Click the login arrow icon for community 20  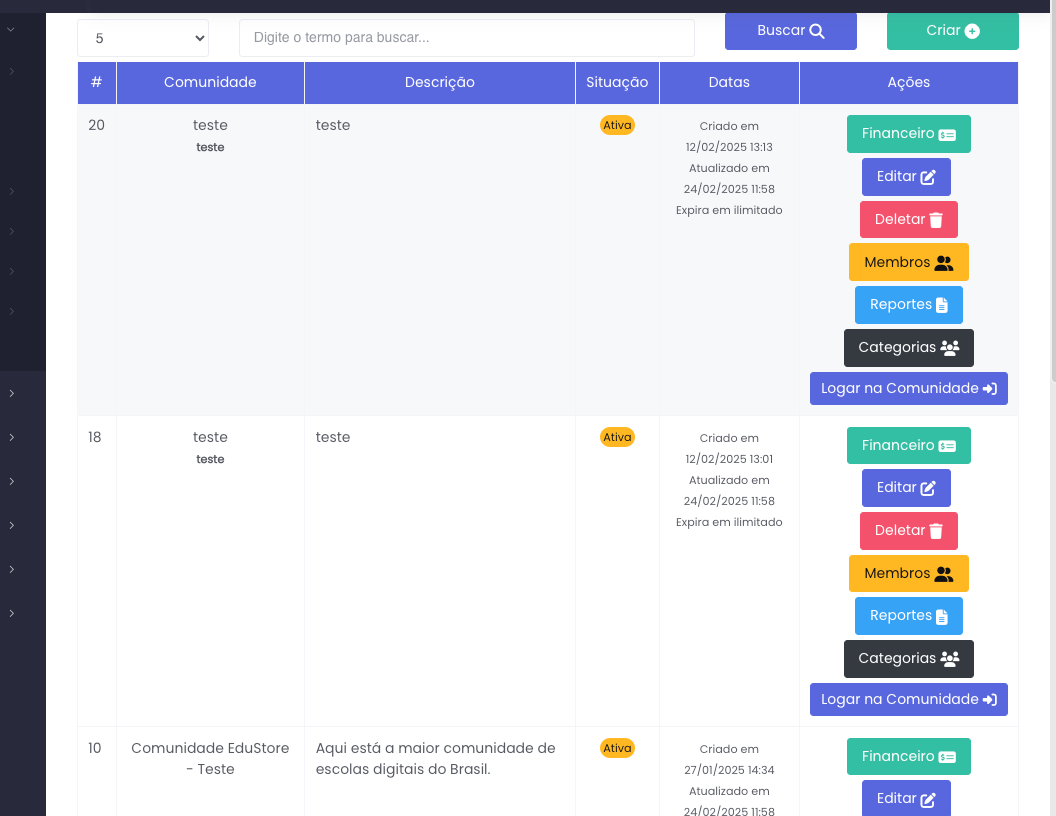(989, 389)
